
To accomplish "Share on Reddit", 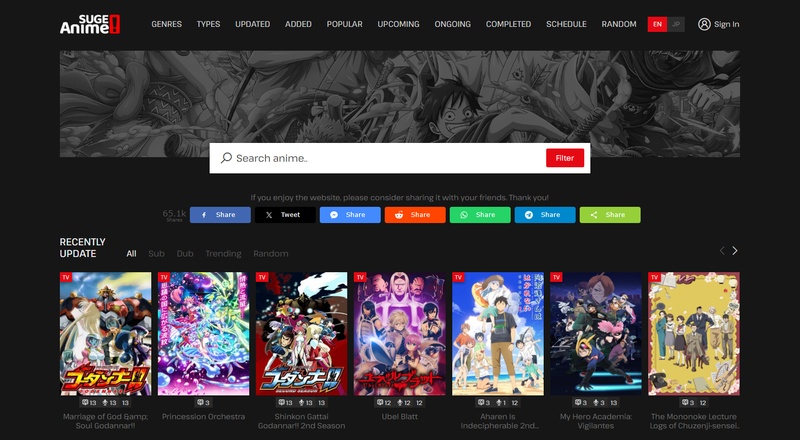I will pyautogui.click(x=415, y=215).
